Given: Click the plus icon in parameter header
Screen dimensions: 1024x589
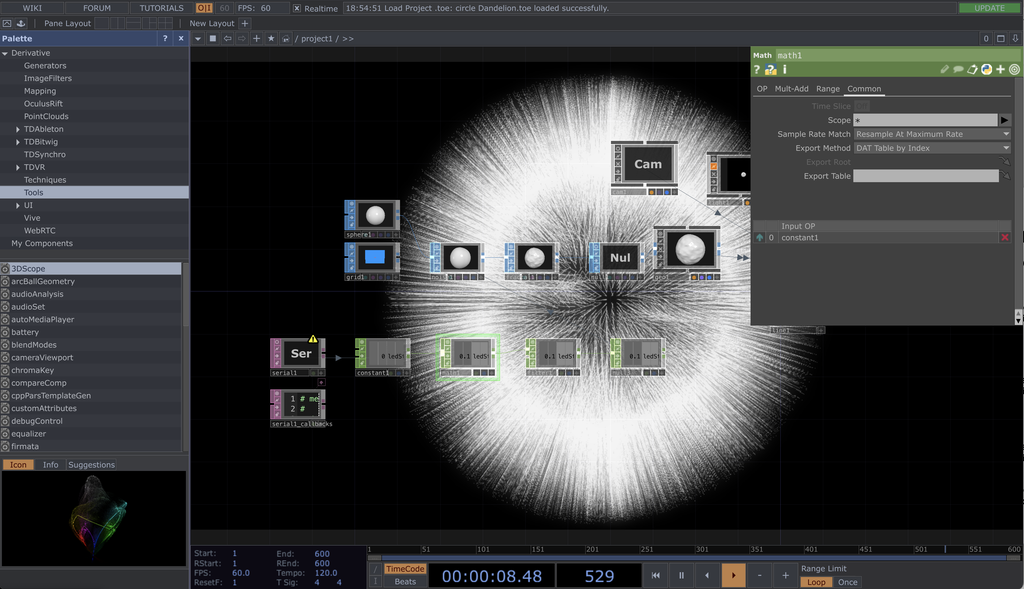Looking at the screenshot, I should [1000, 70].
